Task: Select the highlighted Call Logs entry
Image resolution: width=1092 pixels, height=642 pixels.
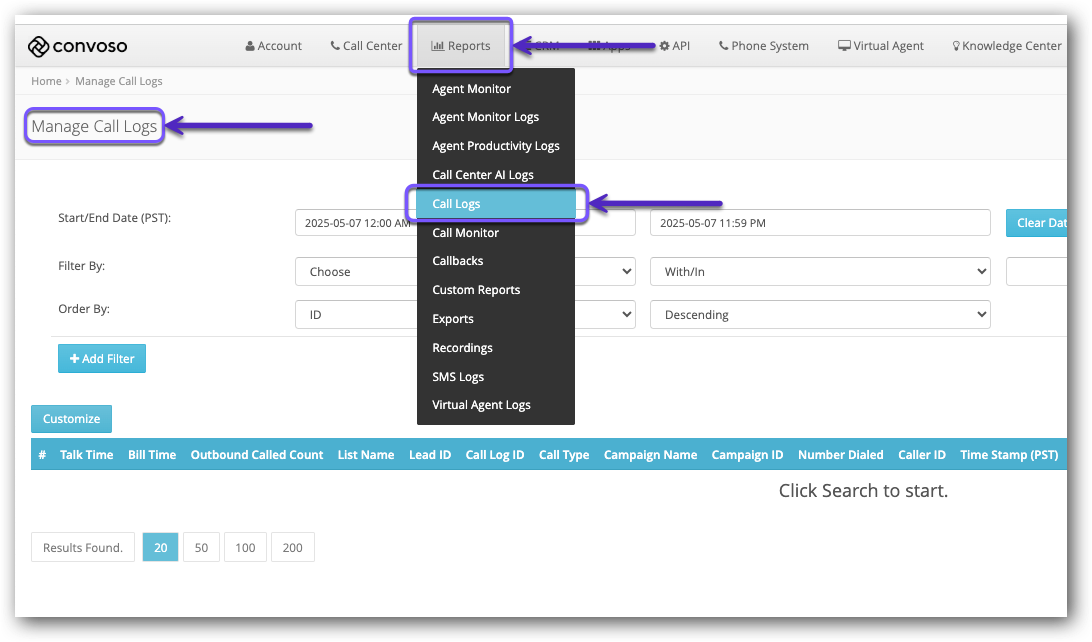Action: pos(496,204)
